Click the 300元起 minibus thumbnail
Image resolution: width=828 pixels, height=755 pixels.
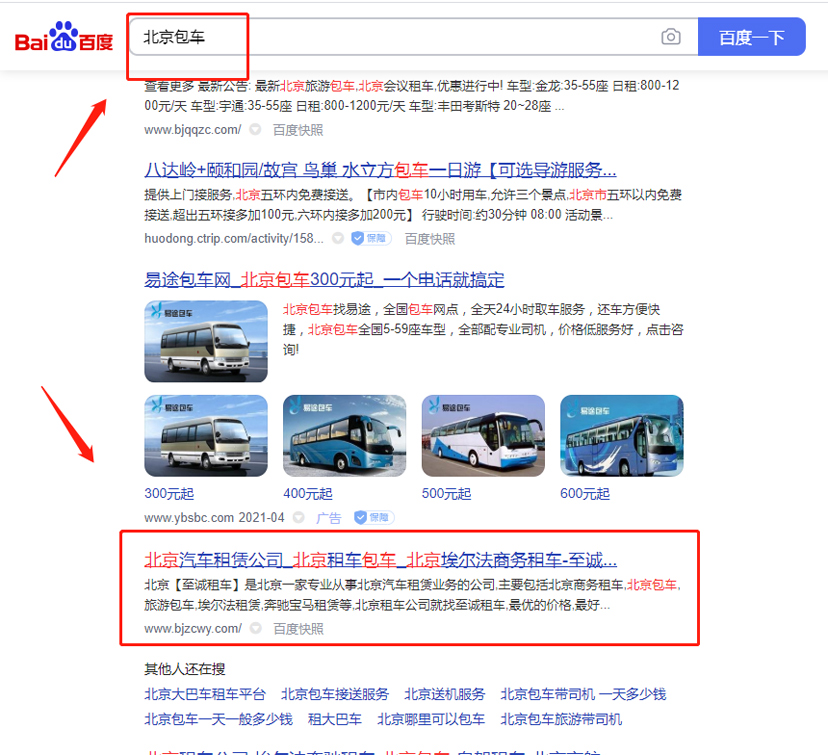point(206,436)
